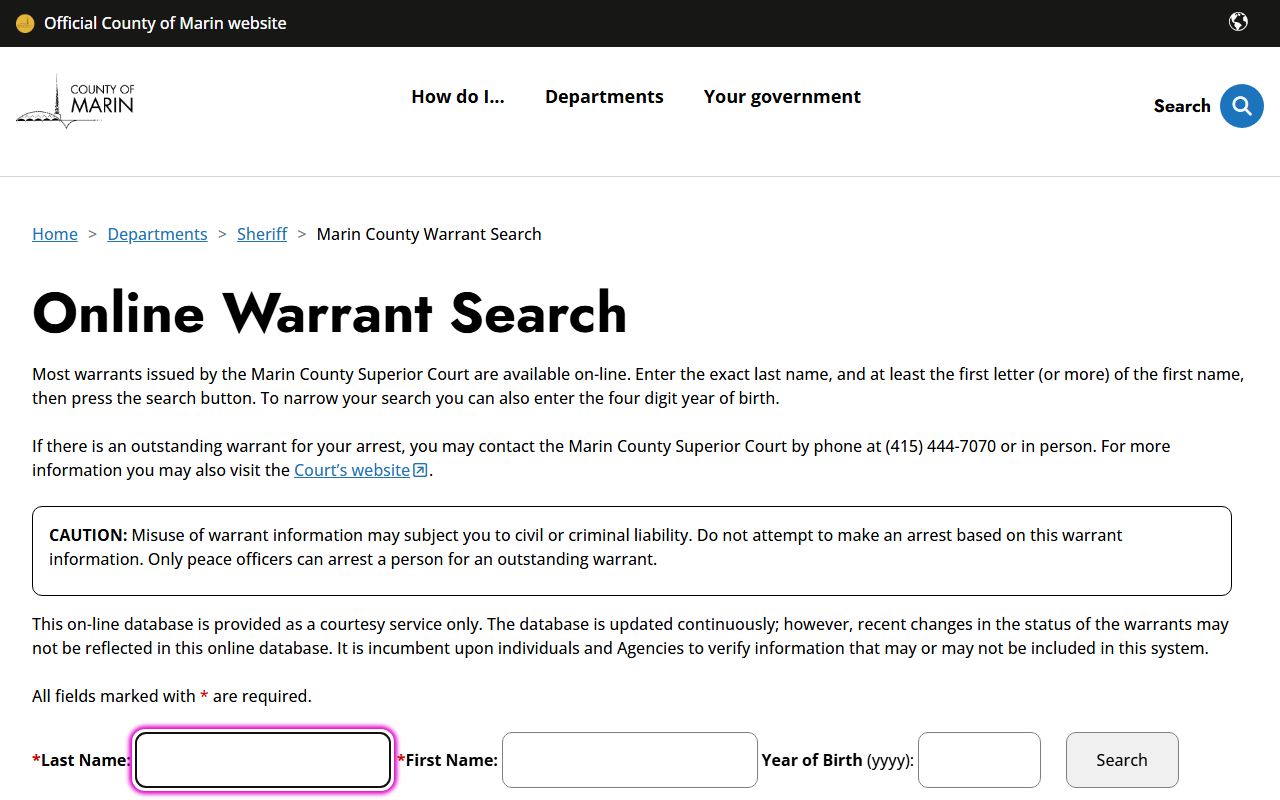The height and width of the screenshot is (800, 1280).
Task: Click the Last Name label
Action: coord(81,760)
